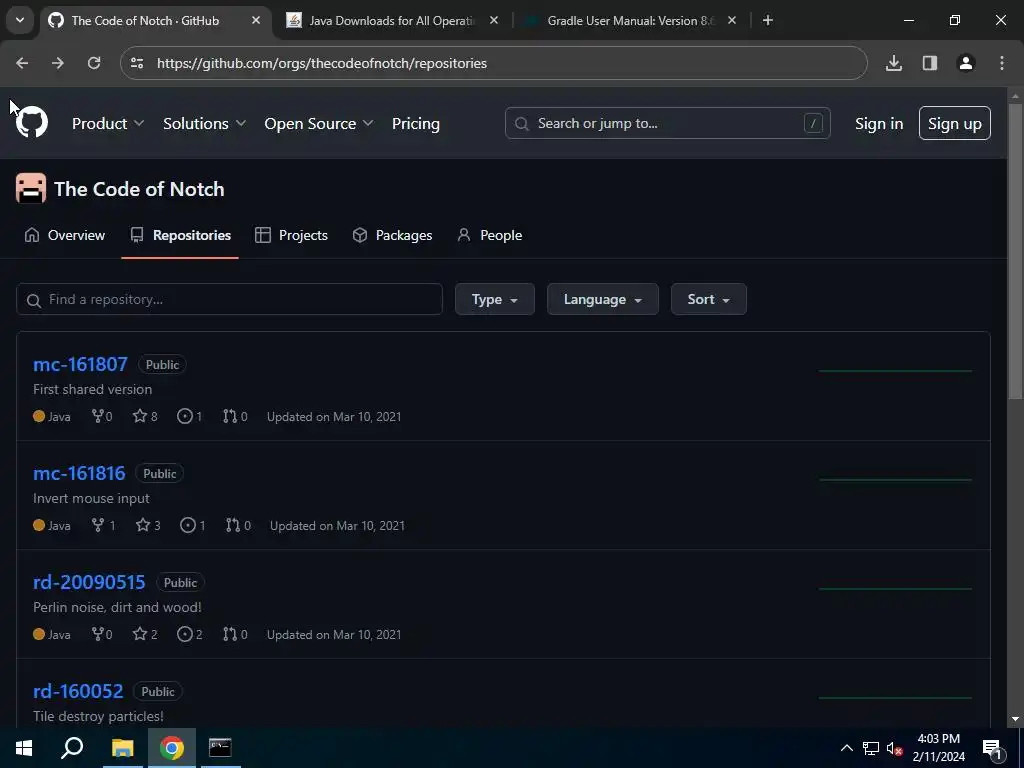
Task: Open Chrome three-dot menu
Action: click(x=1001, y=63)
